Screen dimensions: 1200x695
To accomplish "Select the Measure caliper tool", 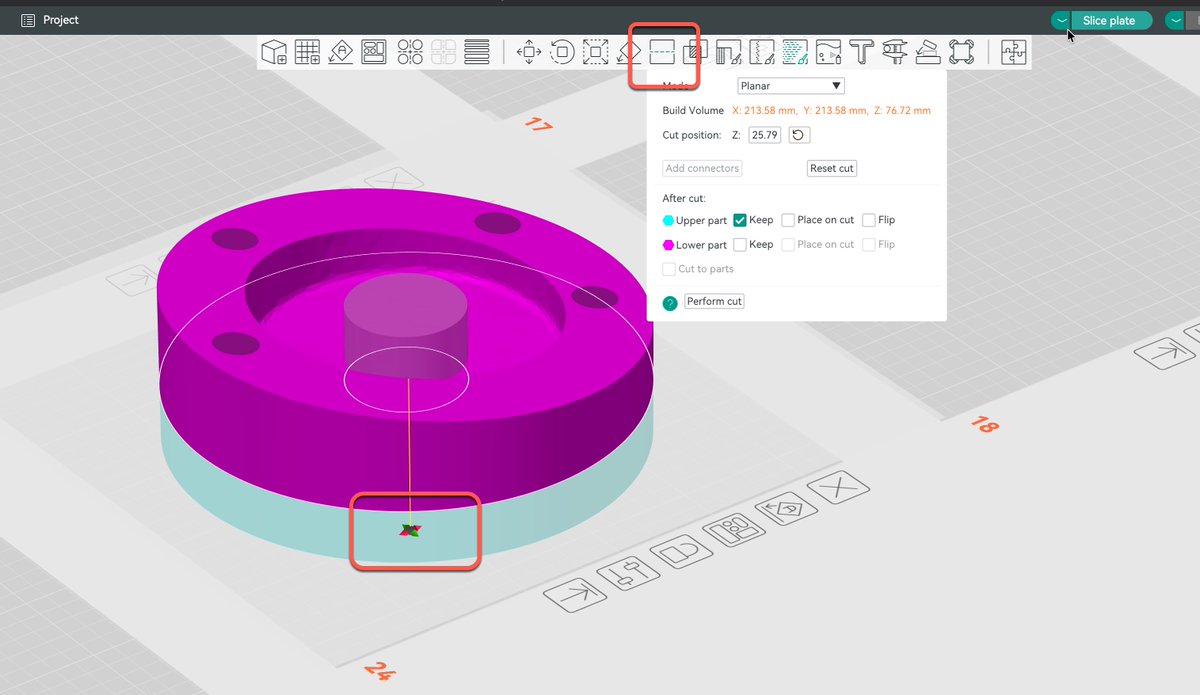I will [x=894, y=52].
